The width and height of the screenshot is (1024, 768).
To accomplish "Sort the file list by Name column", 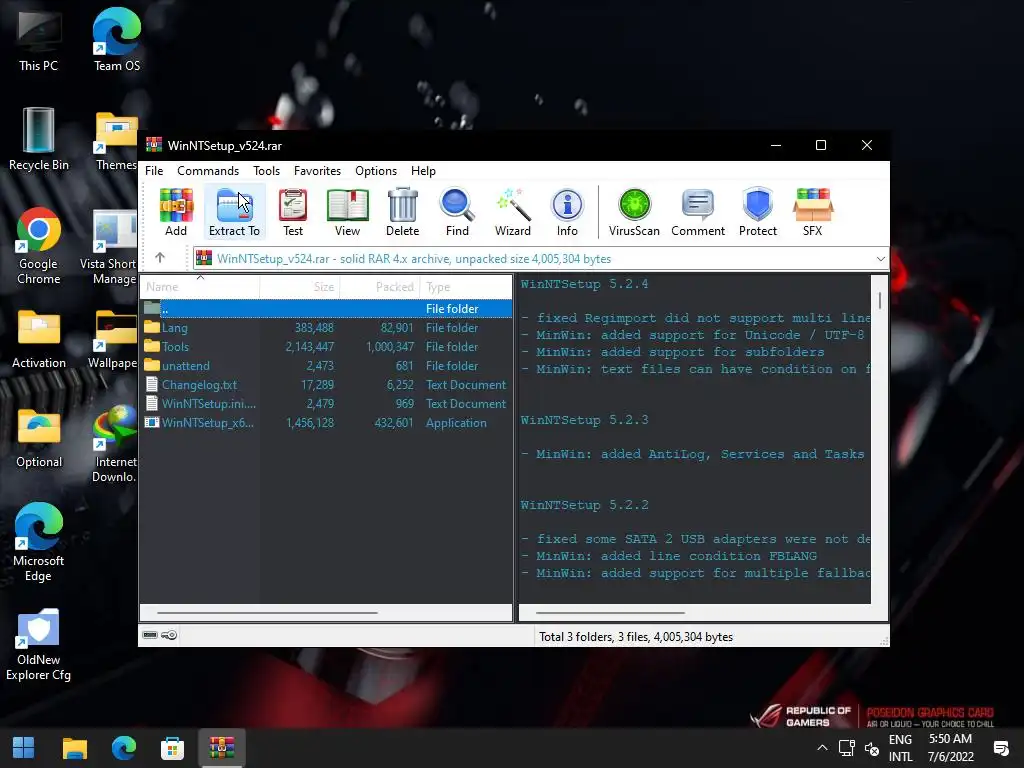I will pyautogui.click(x=200, y=287).
